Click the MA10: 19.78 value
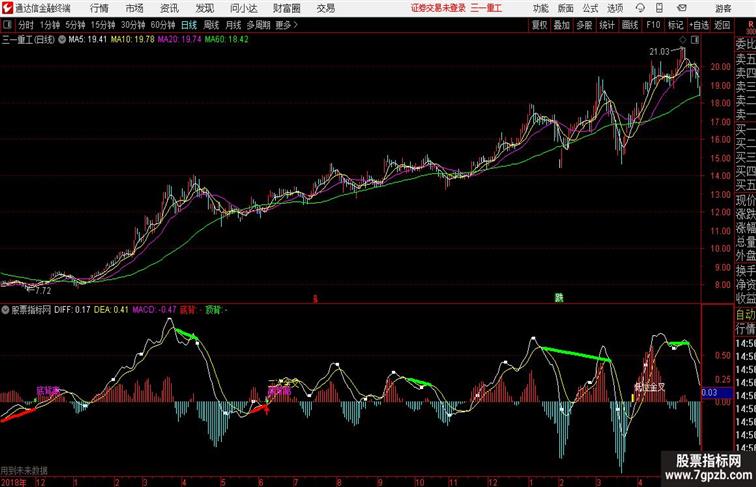Viewport: 756px width, 487px height. click(133, 40)
